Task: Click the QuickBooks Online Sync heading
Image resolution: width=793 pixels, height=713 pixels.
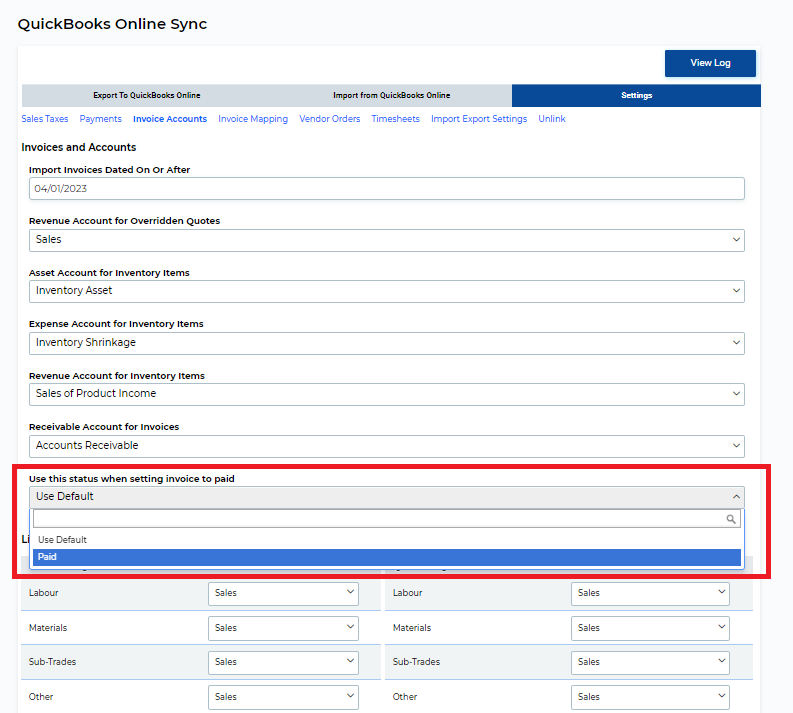Action: [x=112, y=24]
